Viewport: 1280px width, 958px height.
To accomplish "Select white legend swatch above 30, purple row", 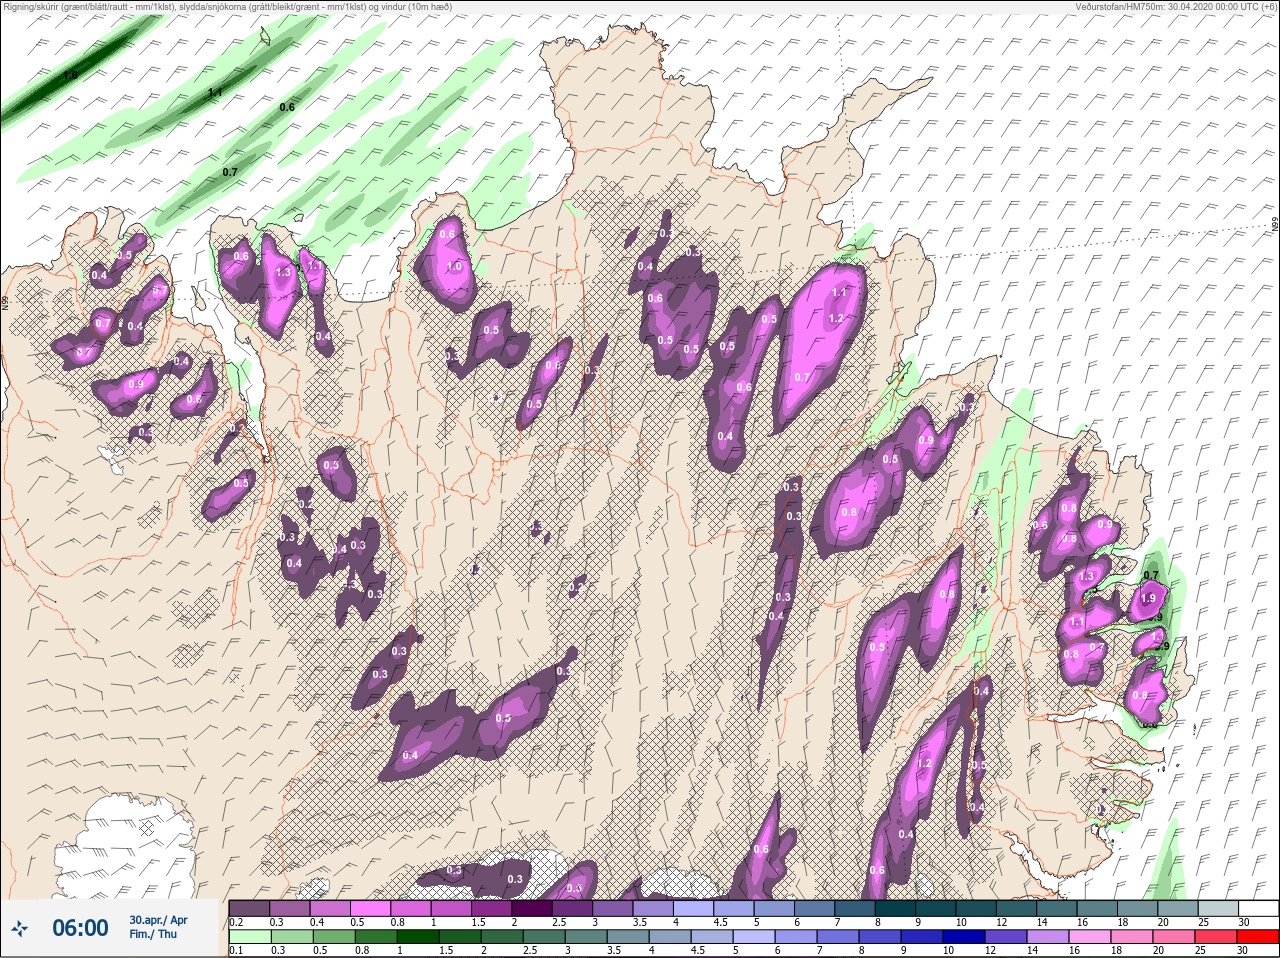I will pyautogui.click(x=1260, y=908).
